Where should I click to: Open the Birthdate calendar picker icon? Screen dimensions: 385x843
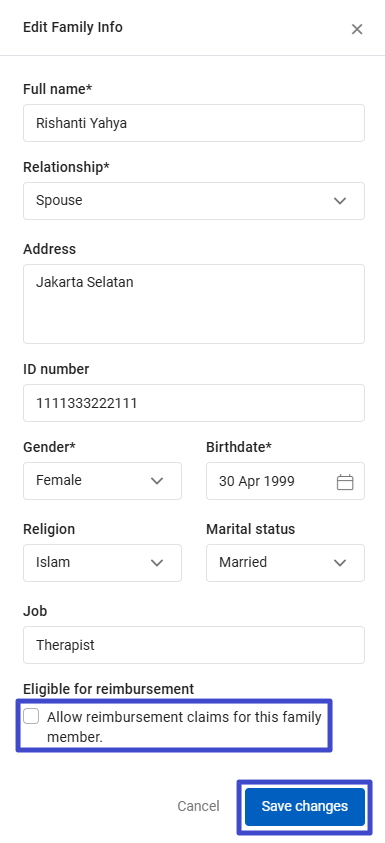click(345, 482)
